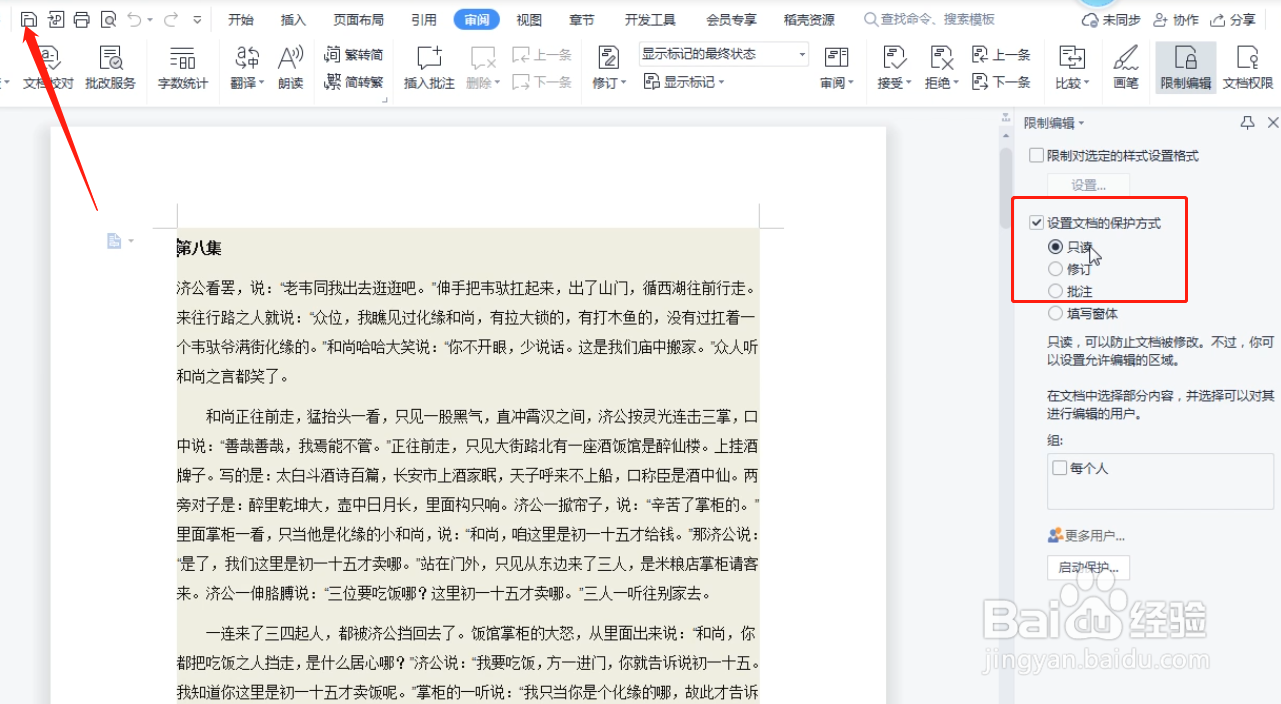Click the page icon left of 第八集
The height and width of the screenshot is (704, 1281).
pyautogui.click(x=114, y=240)
